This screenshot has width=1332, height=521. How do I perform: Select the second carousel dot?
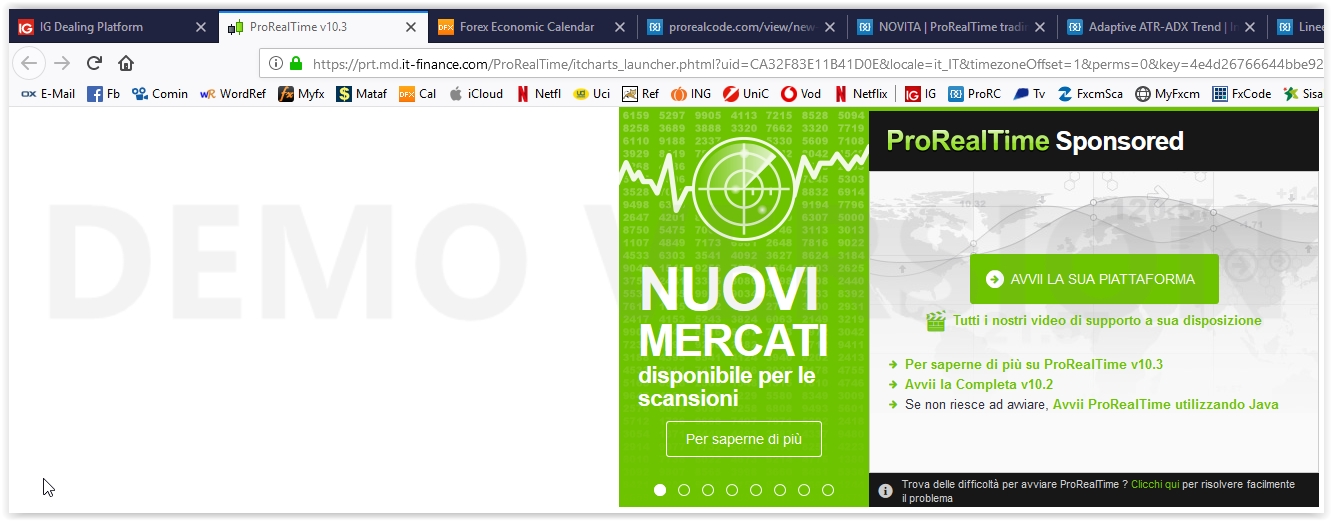(684, 490)
